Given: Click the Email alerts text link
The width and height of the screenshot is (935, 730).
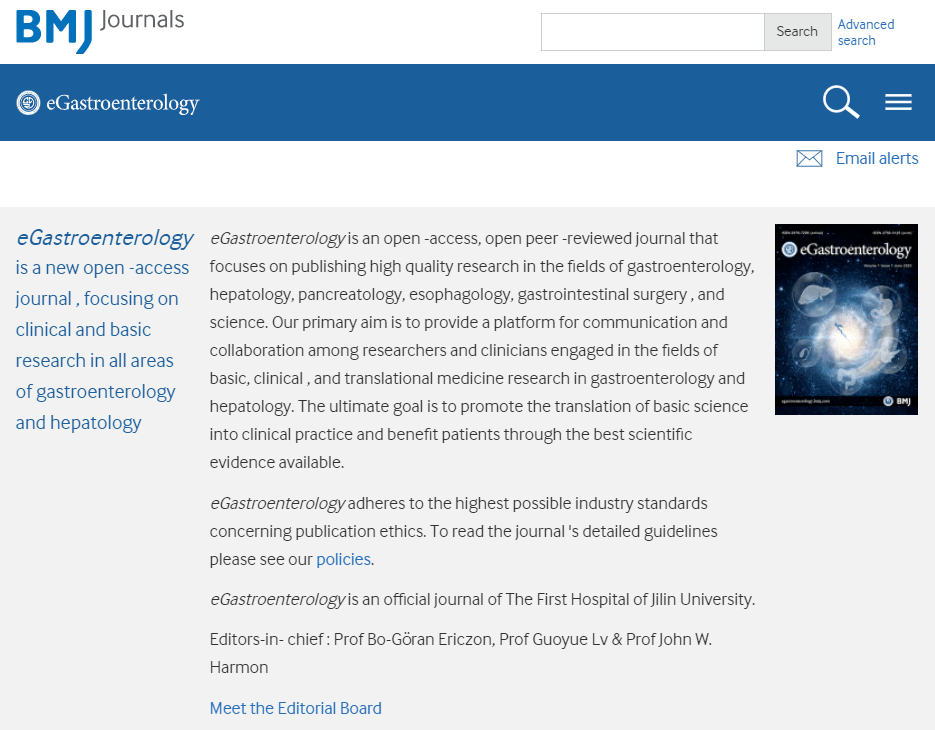Looking at the screenshot, I should point(877,159).
